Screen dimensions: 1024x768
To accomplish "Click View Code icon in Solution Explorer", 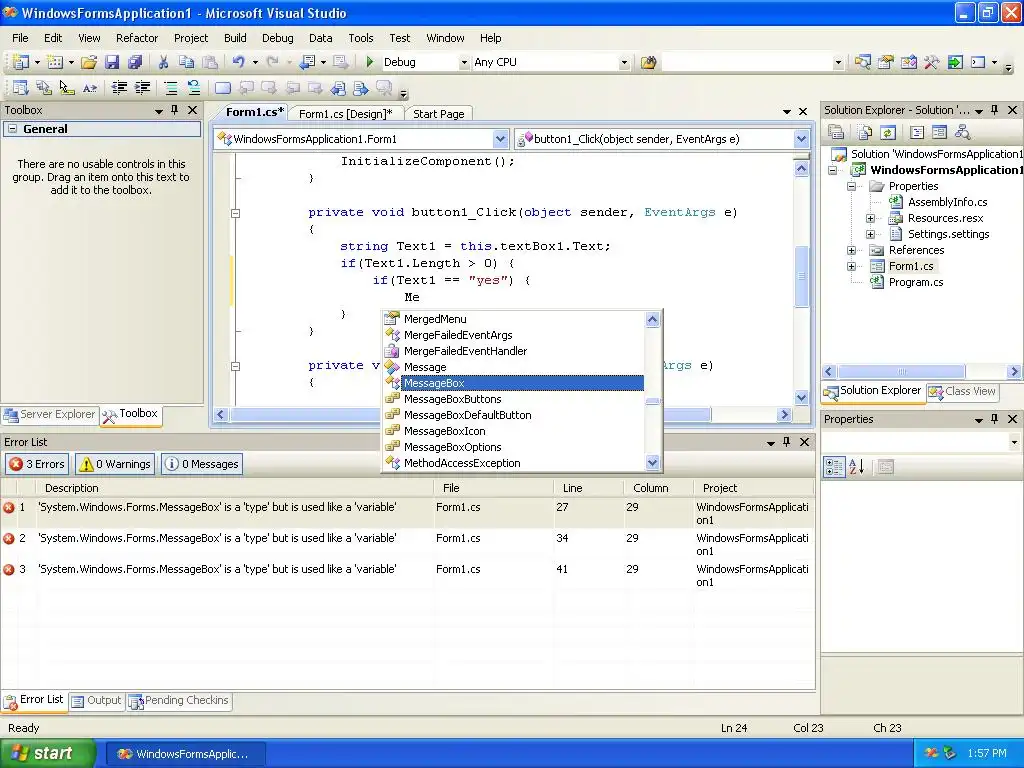I will point(917,133).
